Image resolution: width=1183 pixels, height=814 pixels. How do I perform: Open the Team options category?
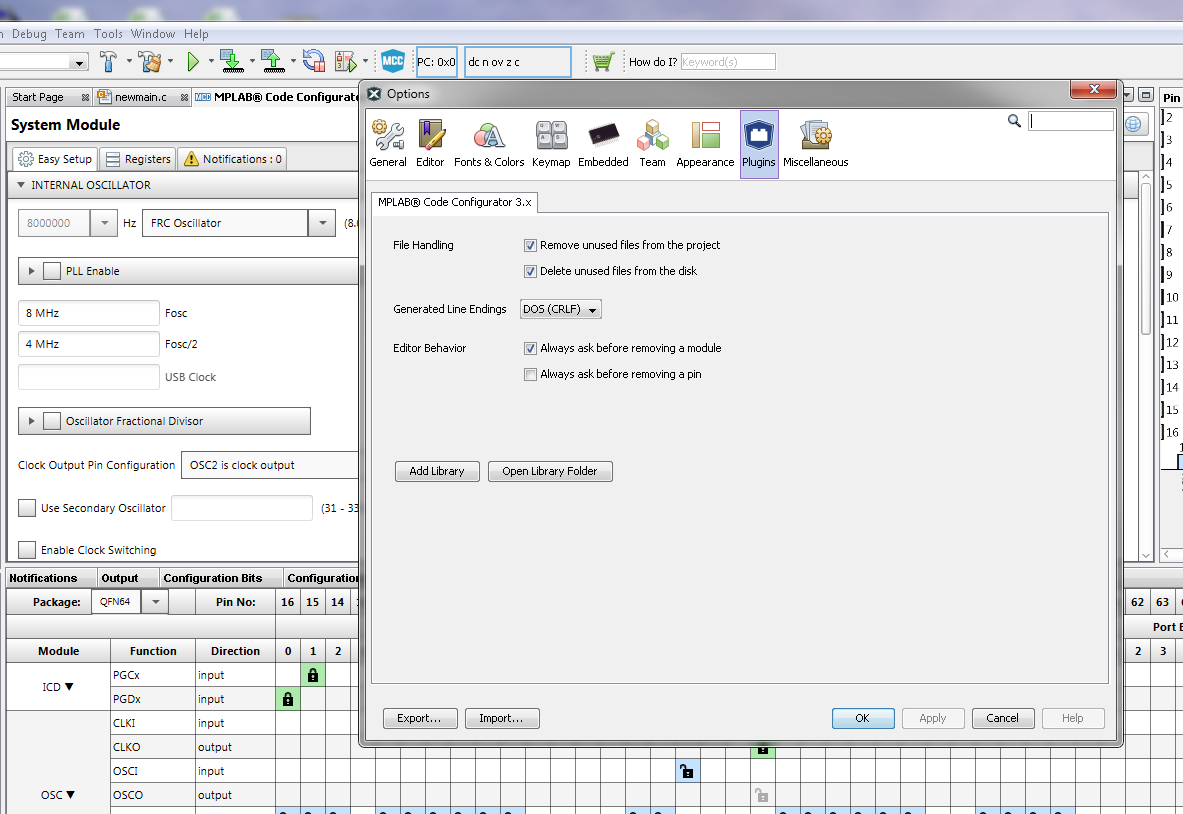click(652, 140)
